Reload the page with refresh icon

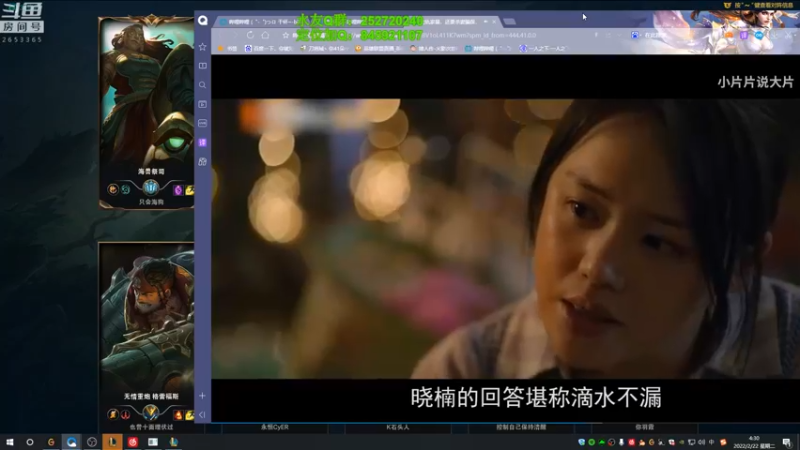pos(250,35)
